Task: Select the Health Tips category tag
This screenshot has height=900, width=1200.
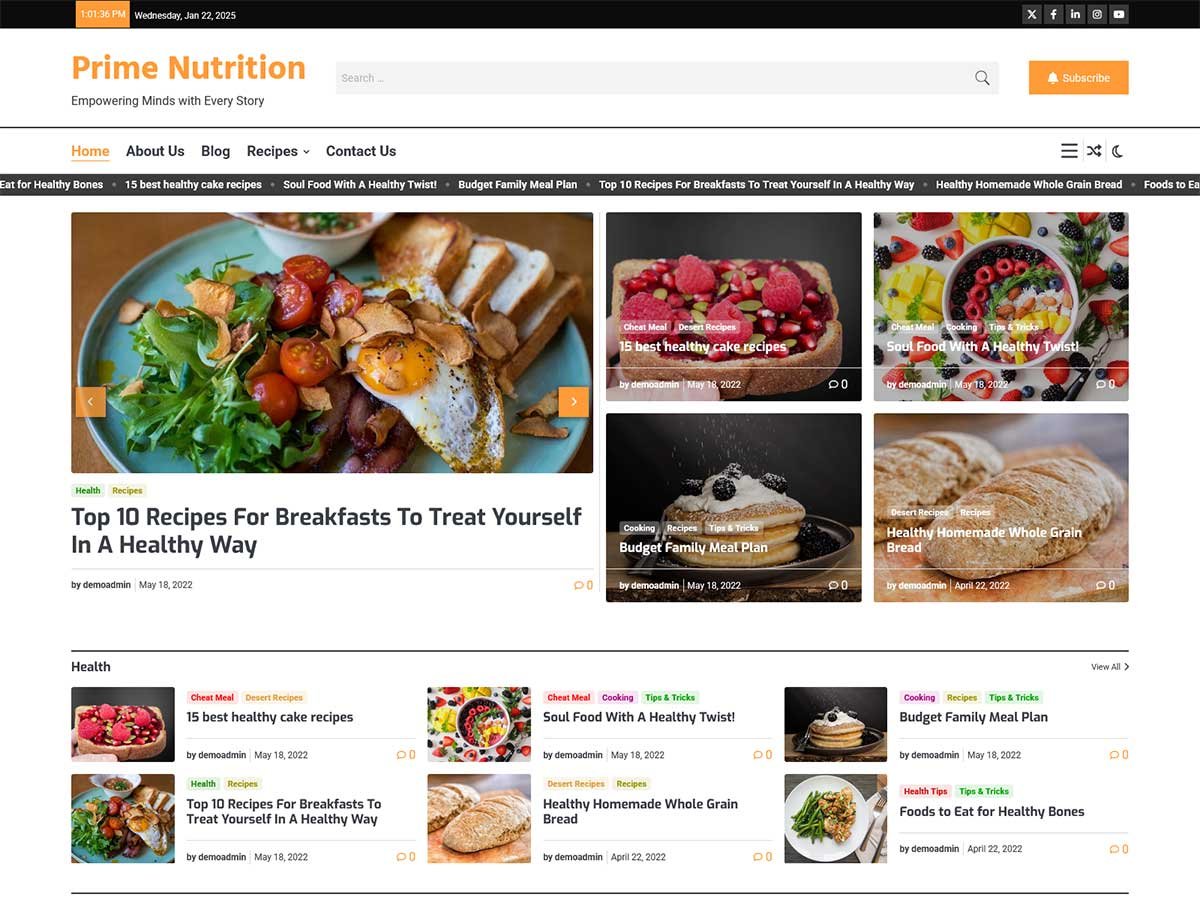Action: point(925,791)
